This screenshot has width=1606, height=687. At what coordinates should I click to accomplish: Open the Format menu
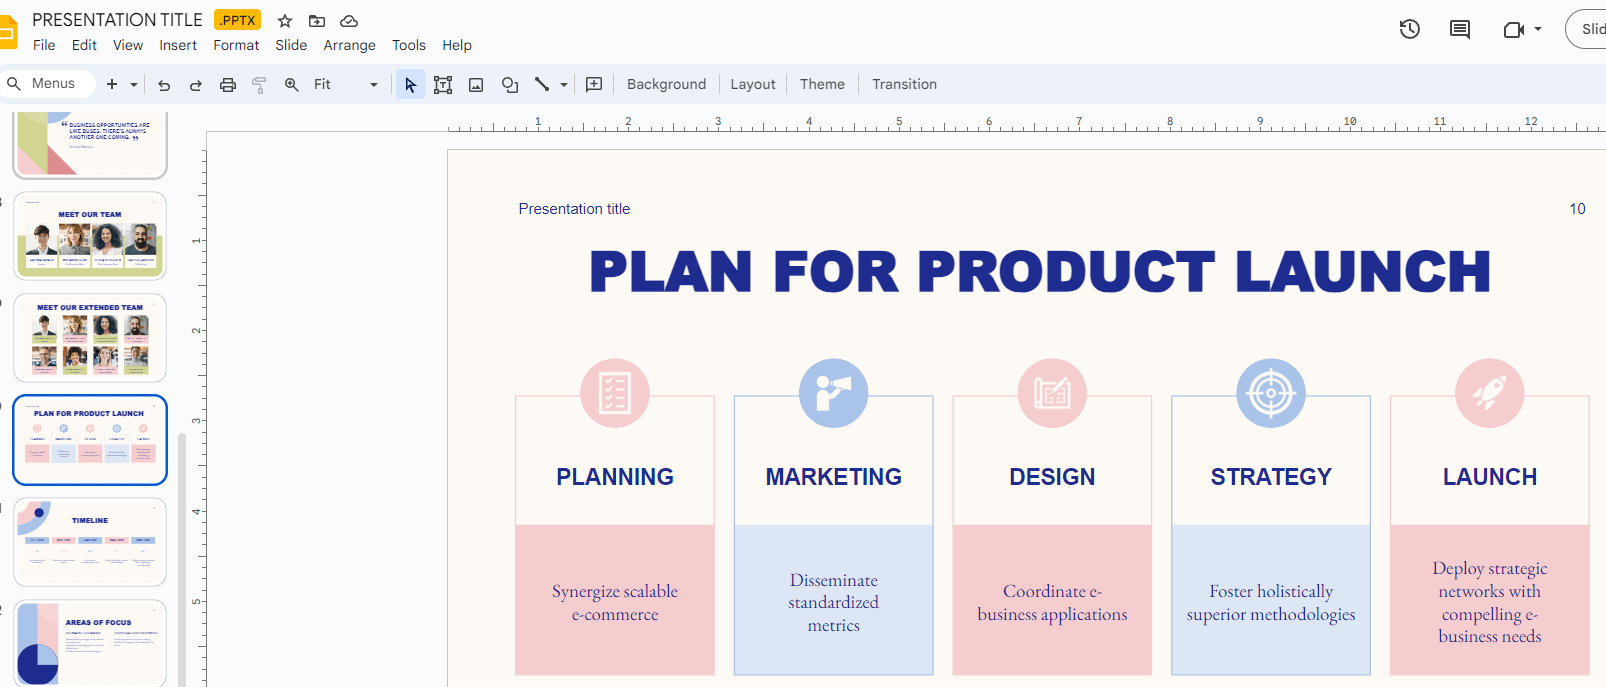coord(236,45)
